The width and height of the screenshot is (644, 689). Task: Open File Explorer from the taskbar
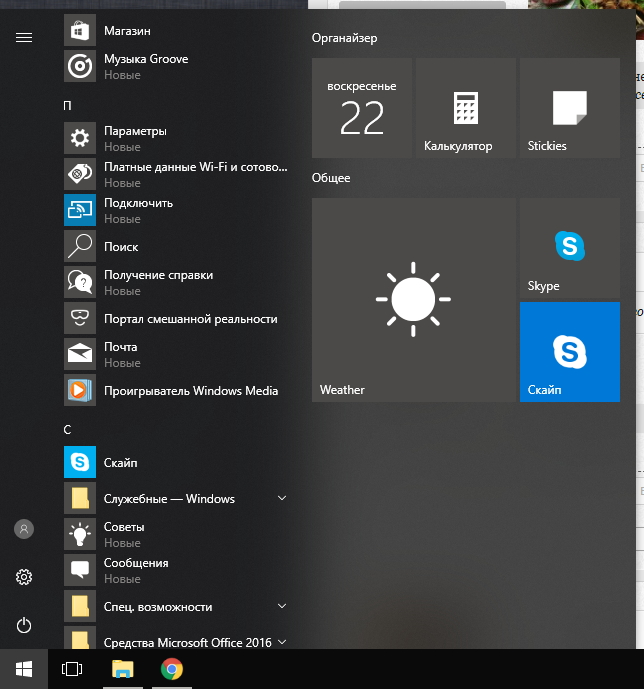click(x=123, y=669)
